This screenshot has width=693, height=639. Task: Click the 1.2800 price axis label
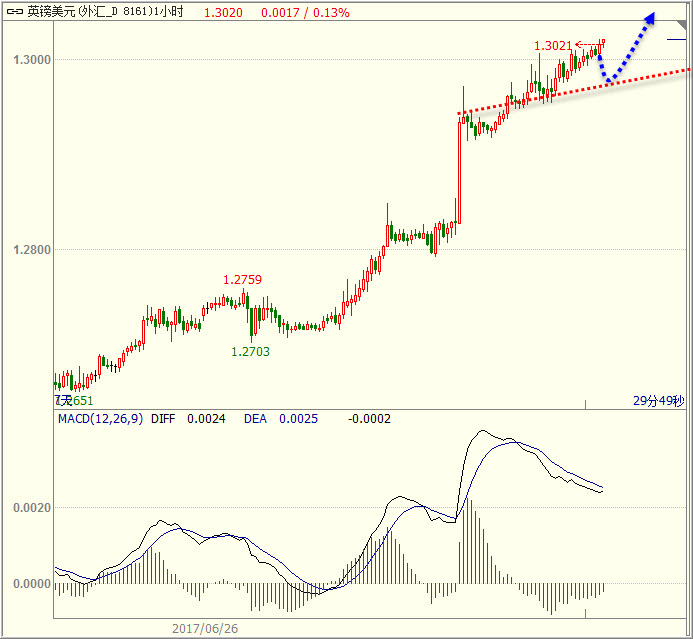click(x=30, y=250)
